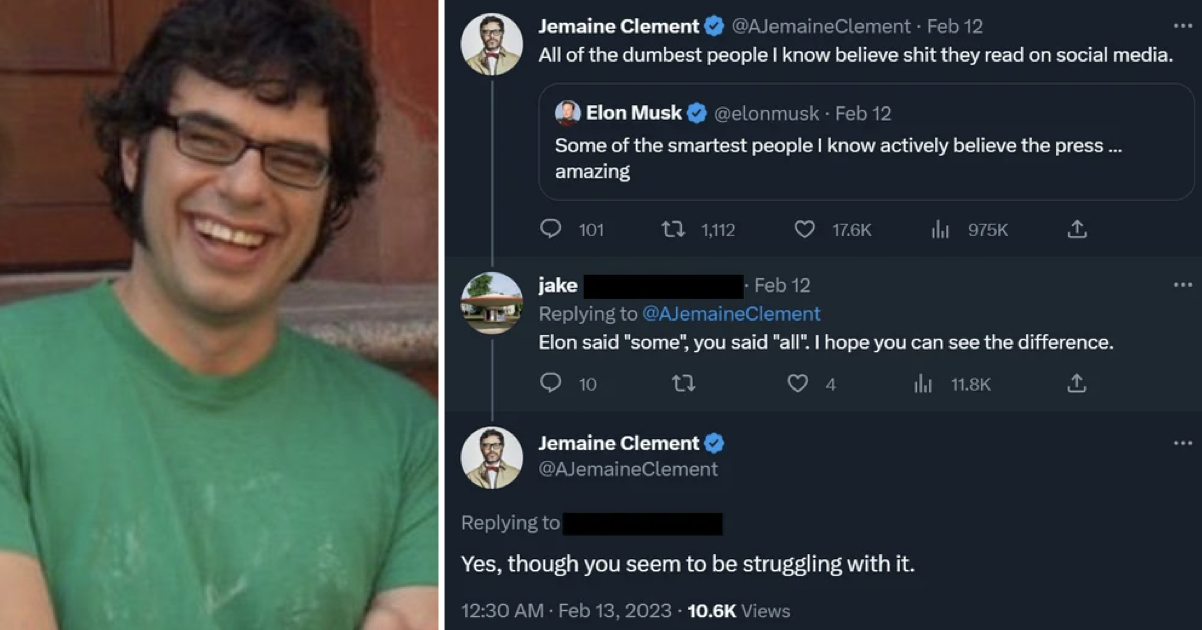
Task: Like Elon Musk's quoted tweet
Action: click(x=804, y=229)
